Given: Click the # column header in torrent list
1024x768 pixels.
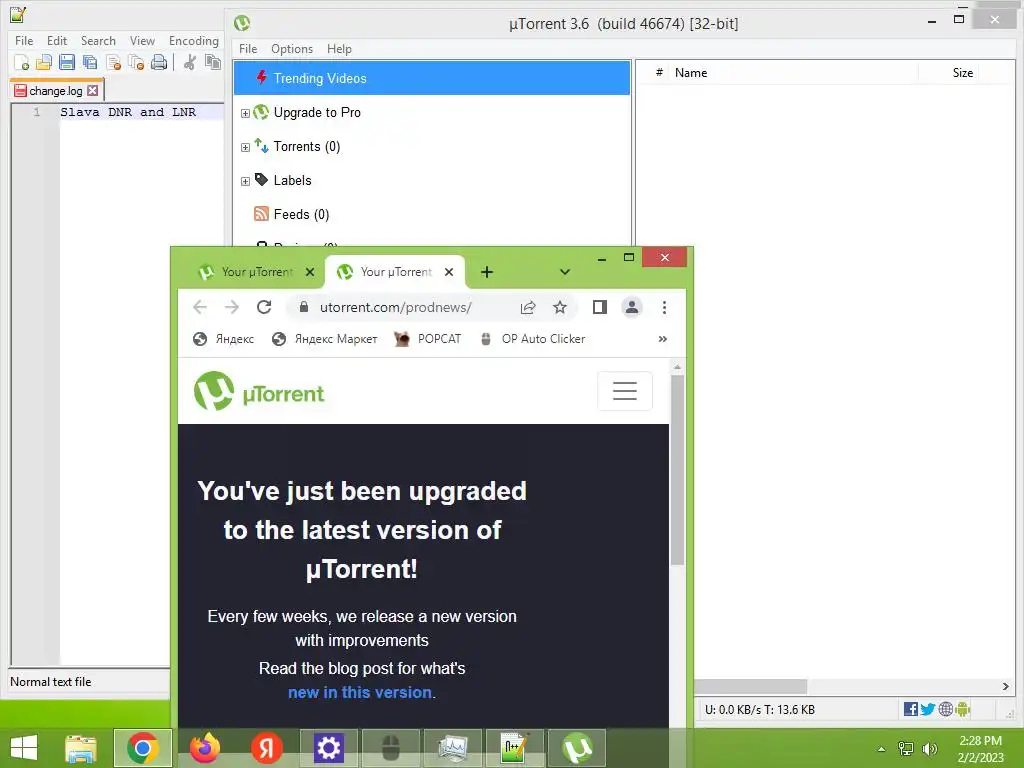Looking at the screenshot, I should click(659, 72).
